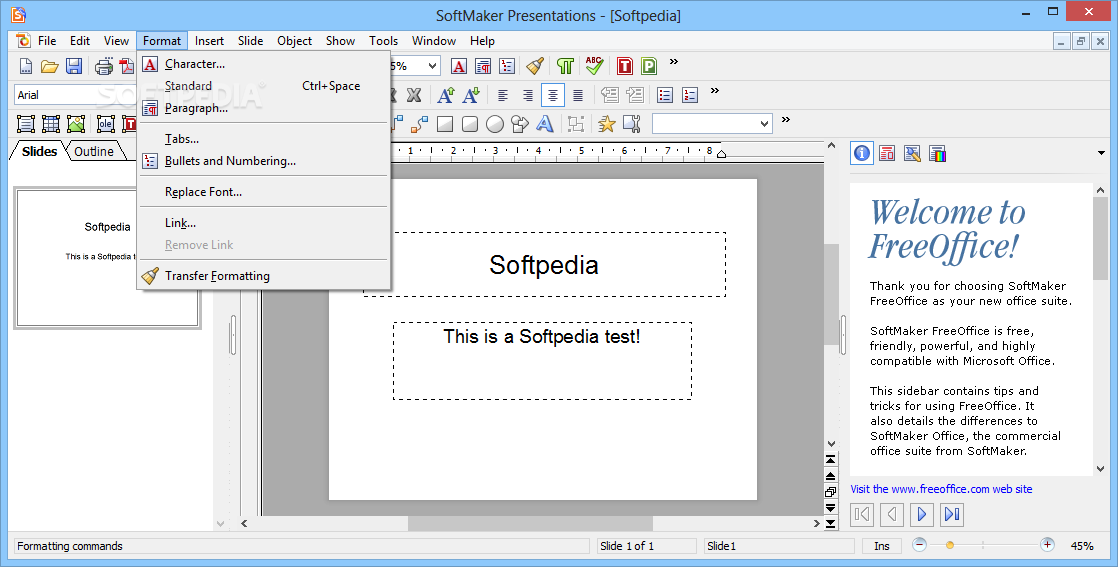Visit the www.freeoffice.com web site link
Screen dimensions: 1118x567
(941, 489)
